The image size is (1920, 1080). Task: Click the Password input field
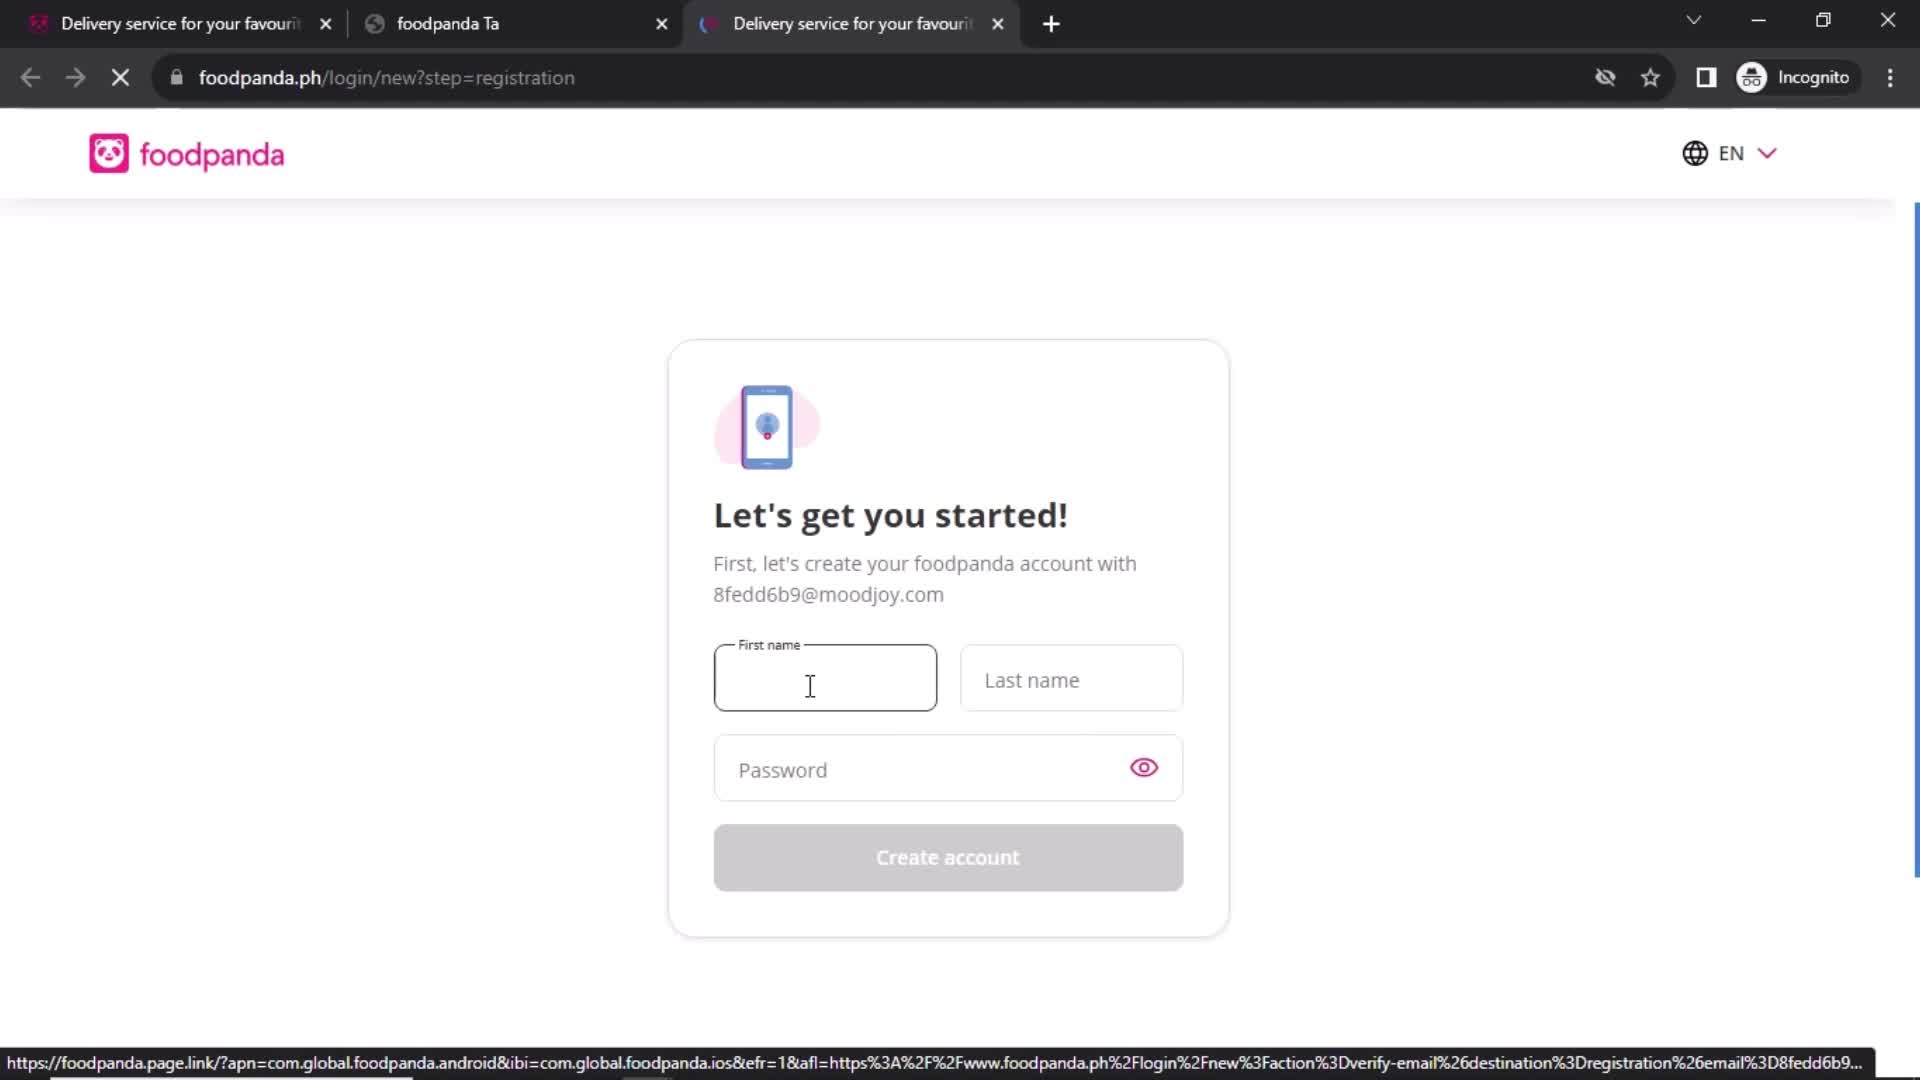point(948,769)
